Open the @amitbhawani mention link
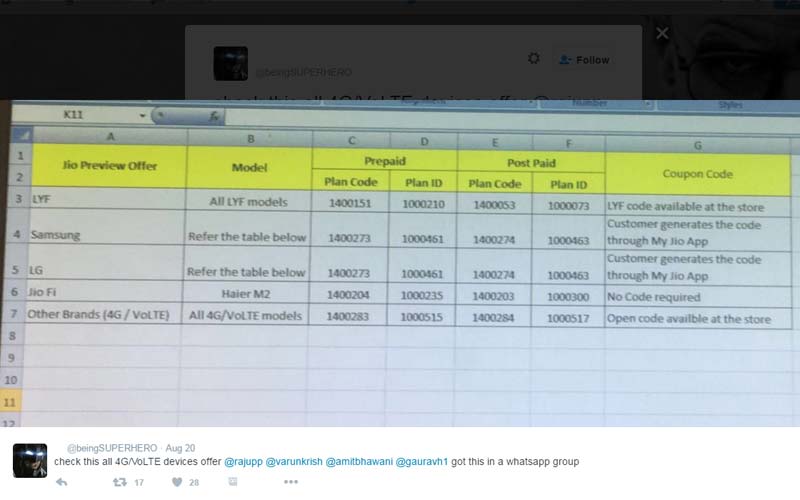The width and height of the screenshot is (800, 500). [x=359, y=462]
